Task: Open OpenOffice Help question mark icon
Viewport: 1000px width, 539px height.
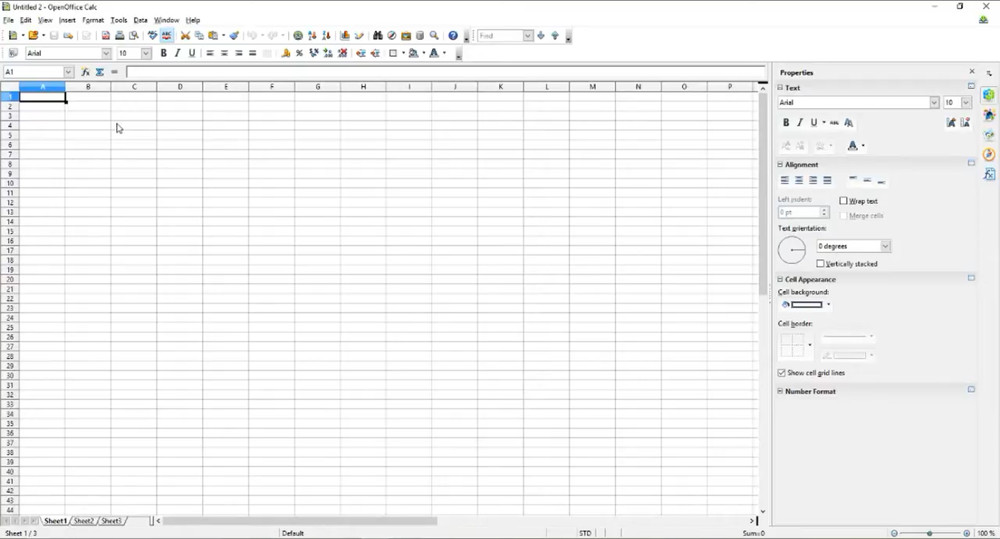Action: point(453,36)
